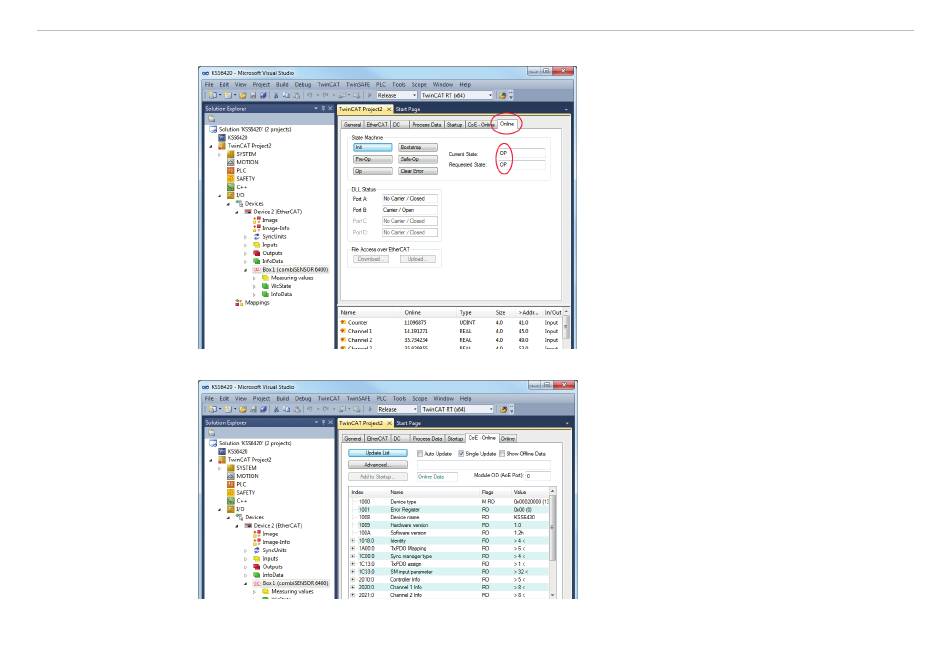Image resolution: width=950 pixels, height=665 pixels.
Task: Collapse Device 2 (EtherCAT) in upper window tree
Action: [x=238, y=212]
